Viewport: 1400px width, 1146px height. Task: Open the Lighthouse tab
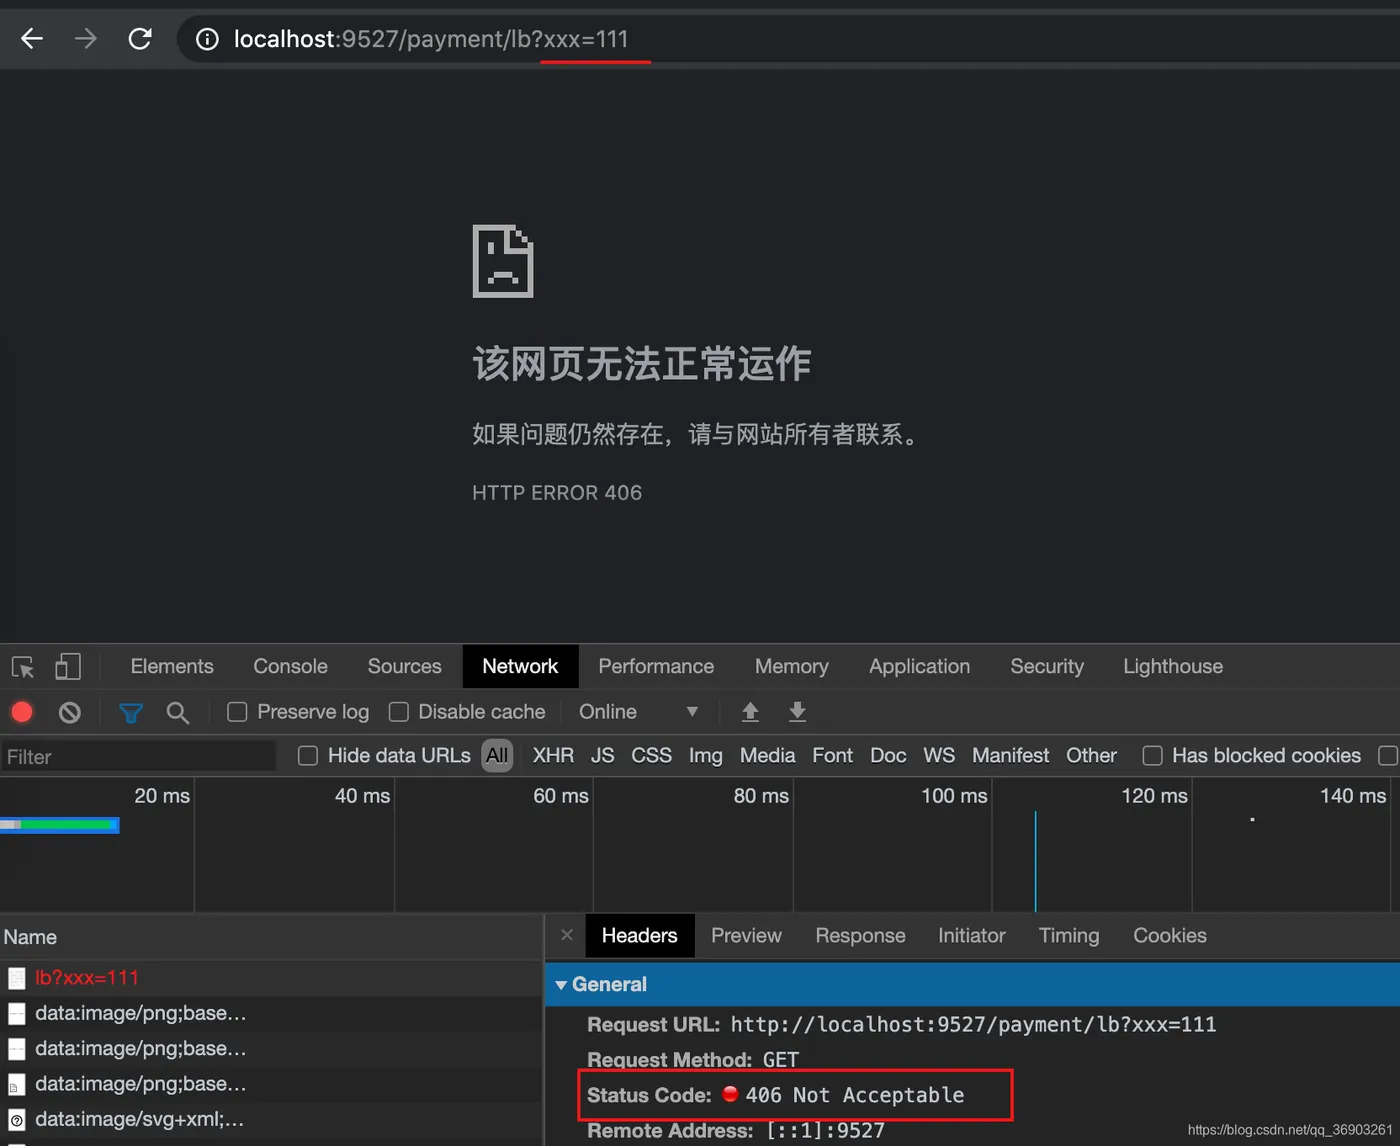[1173, 667]
